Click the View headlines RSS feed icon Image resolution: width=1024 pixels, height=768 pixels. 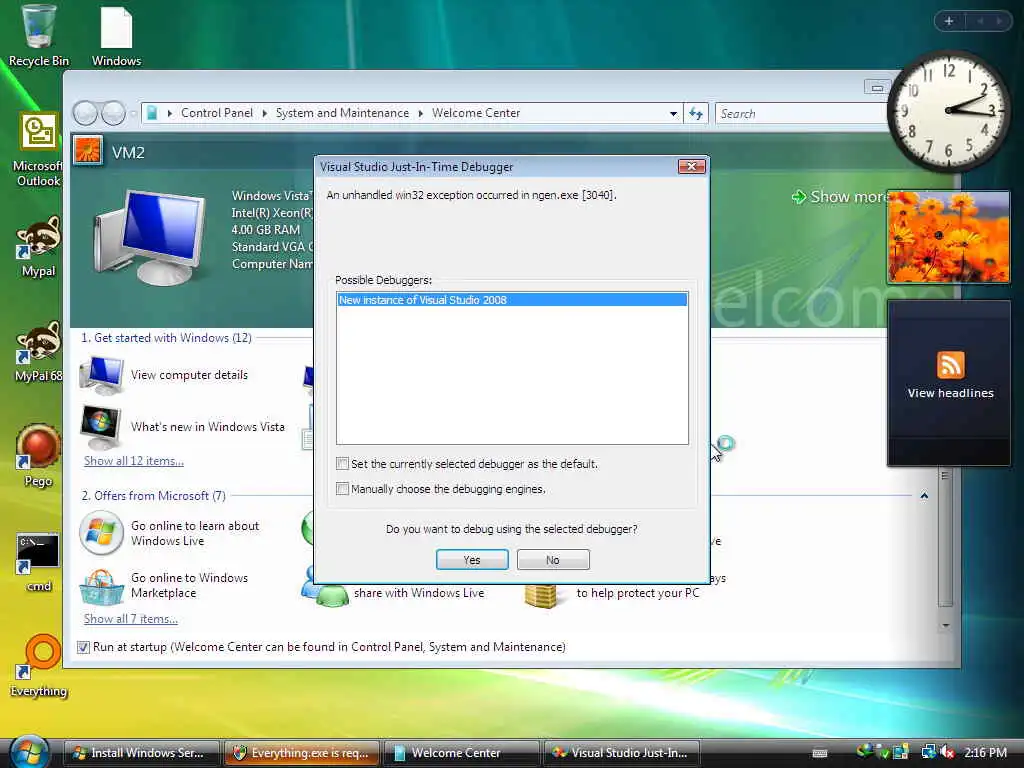pyautogui.click(x=950, y=364)
